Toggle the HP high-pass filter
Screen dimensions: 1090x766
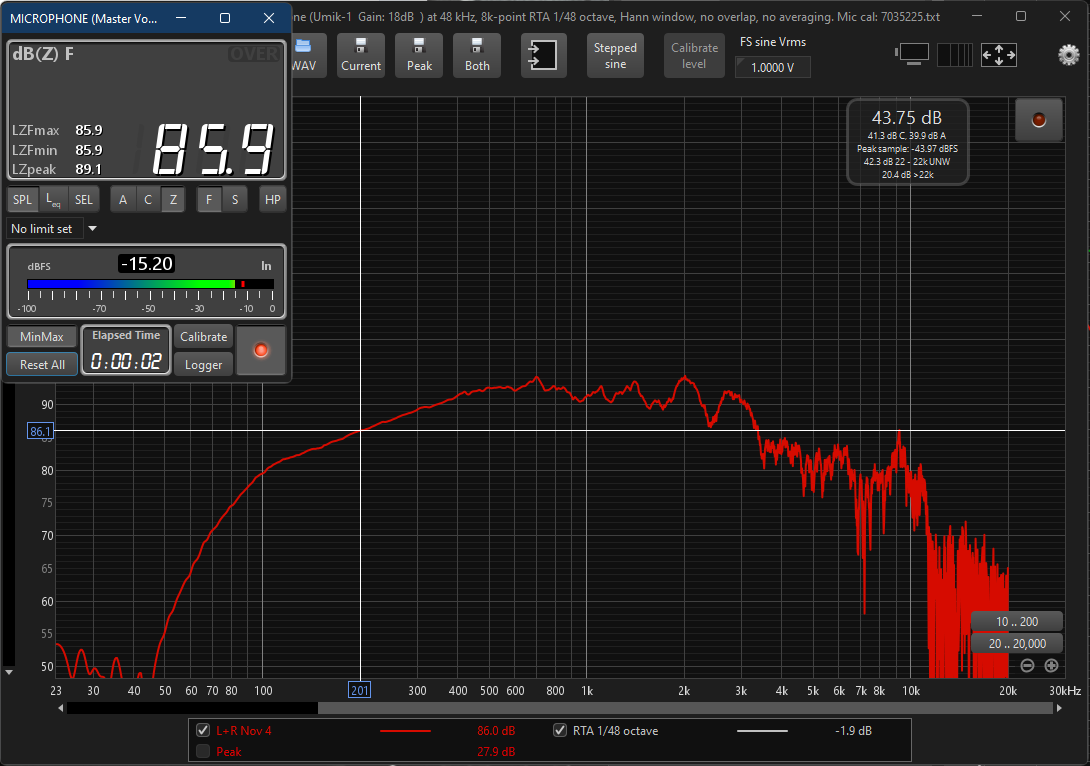272,199
